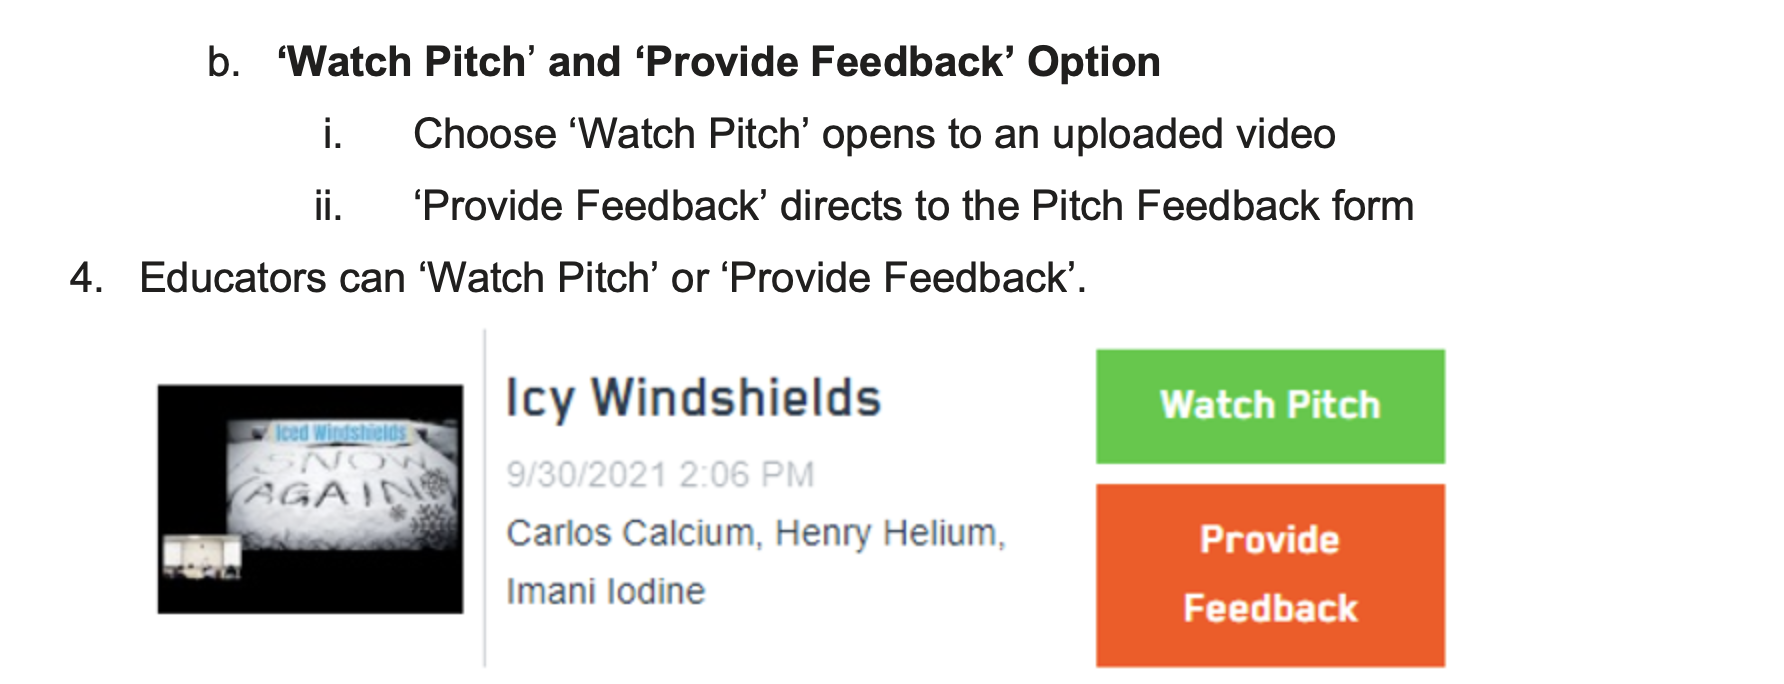The image size is (1784, 684).
Task: Click the vertical divider beside the thumbnail
Action: (x=485, y=498)
